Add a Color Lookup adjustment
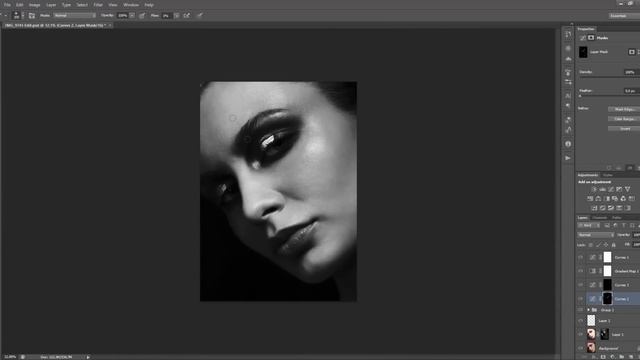The width and height of the screenshot is (640, 360). [x=632, y=199]
